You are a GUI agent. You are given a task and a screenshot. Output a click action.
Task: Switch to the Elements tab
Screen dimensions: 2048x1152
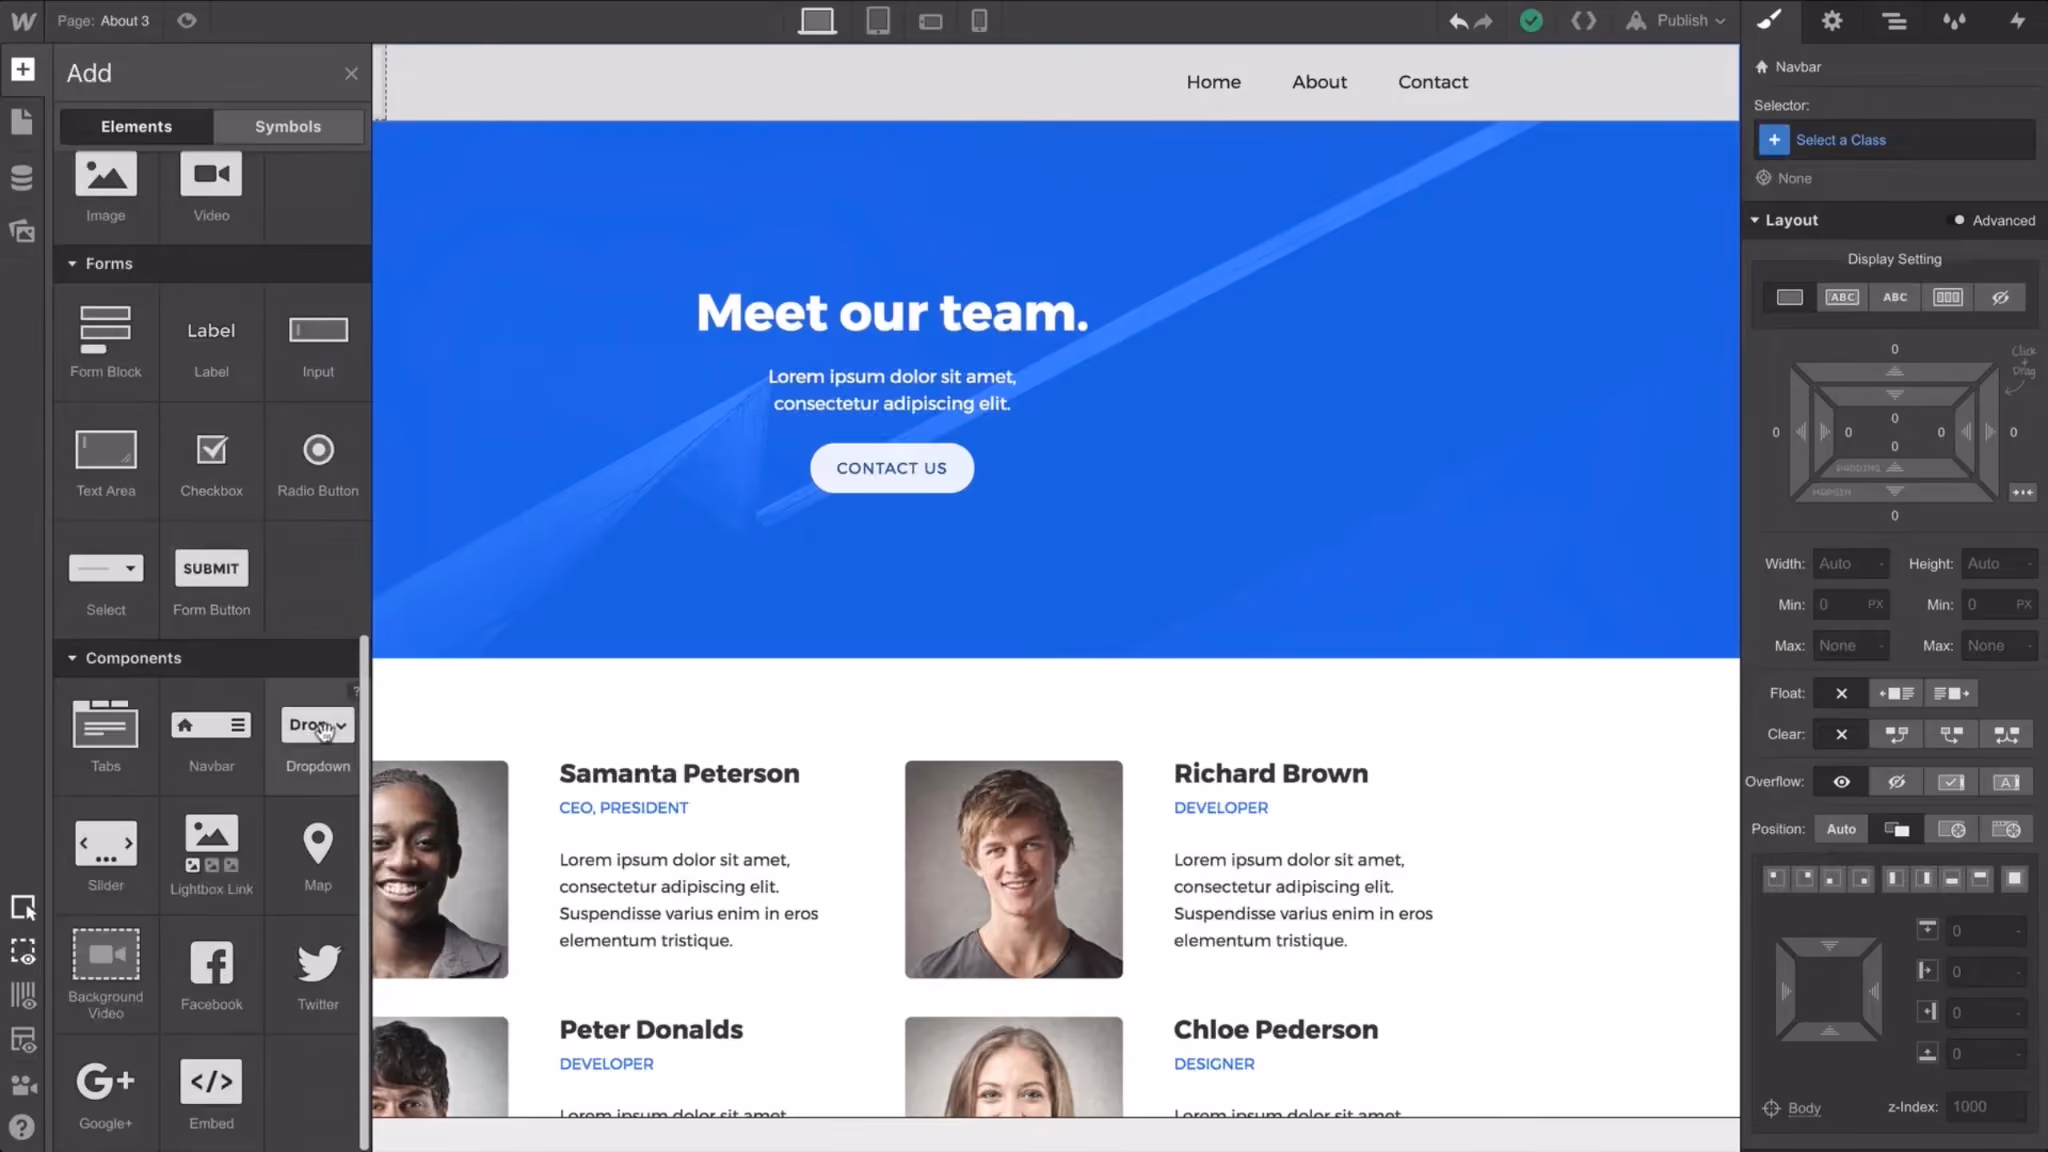[136, 126]
